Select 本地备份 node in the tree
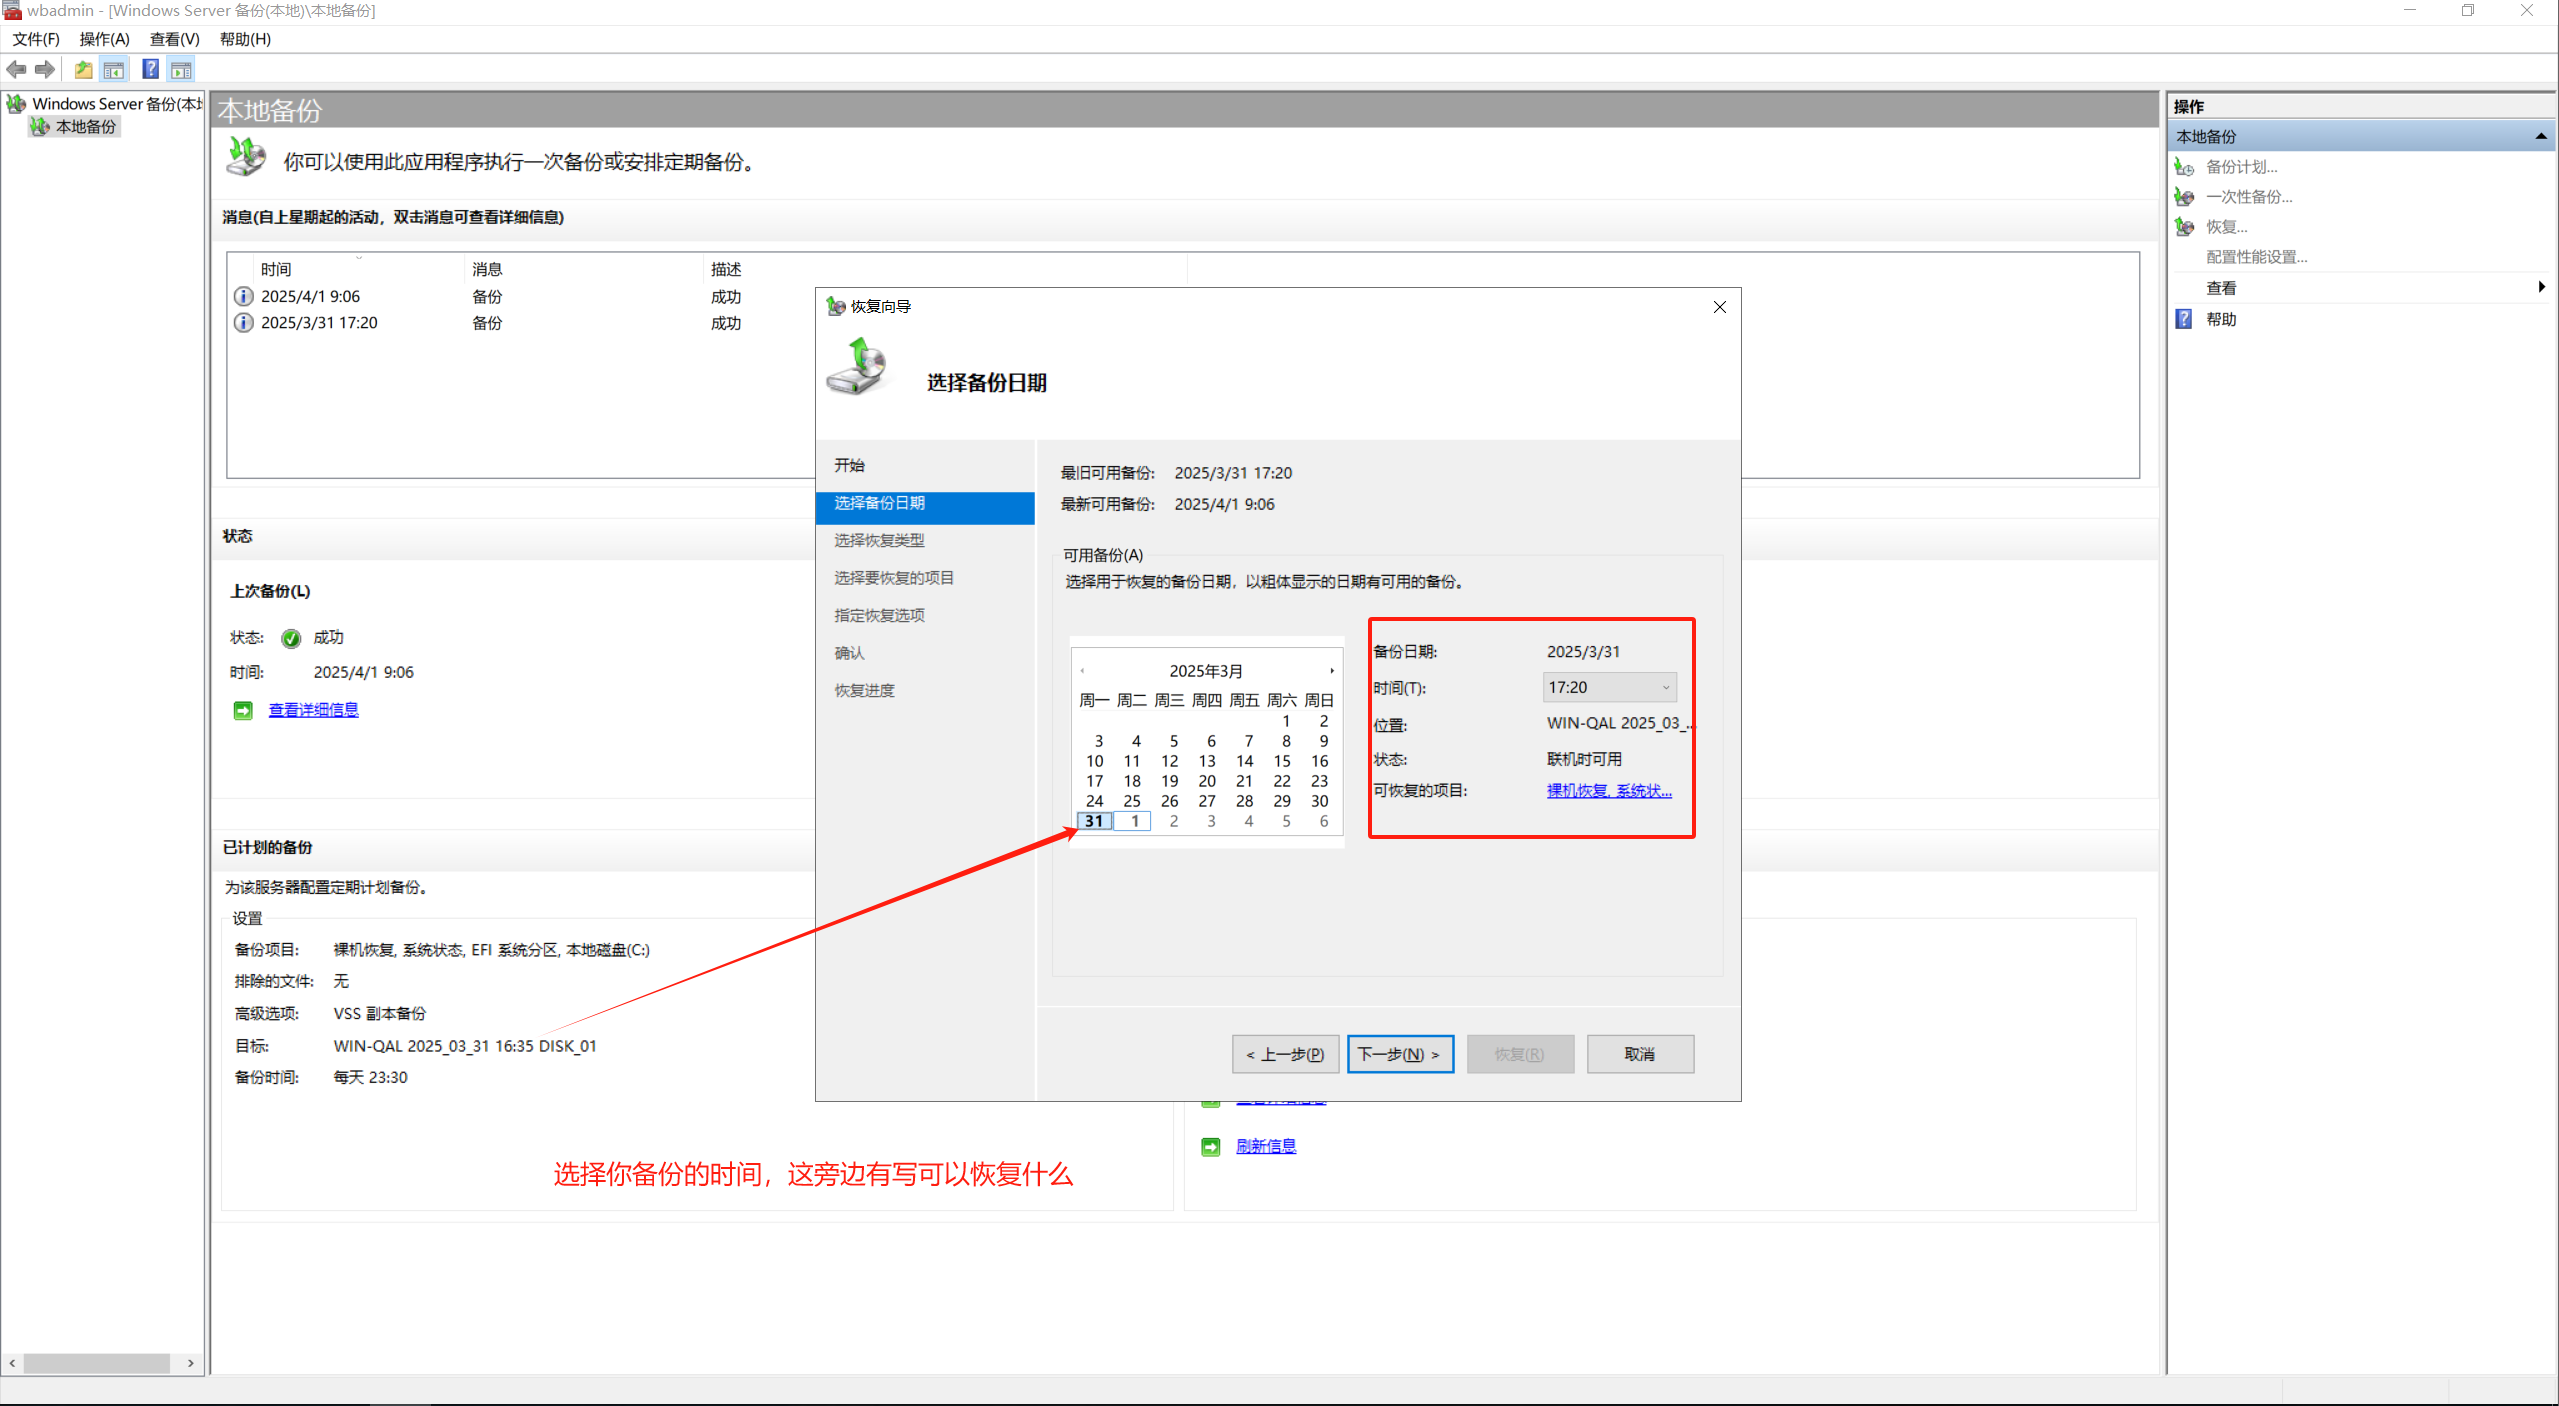Viewport: 2559px width, 1406px height. point(85,127)
